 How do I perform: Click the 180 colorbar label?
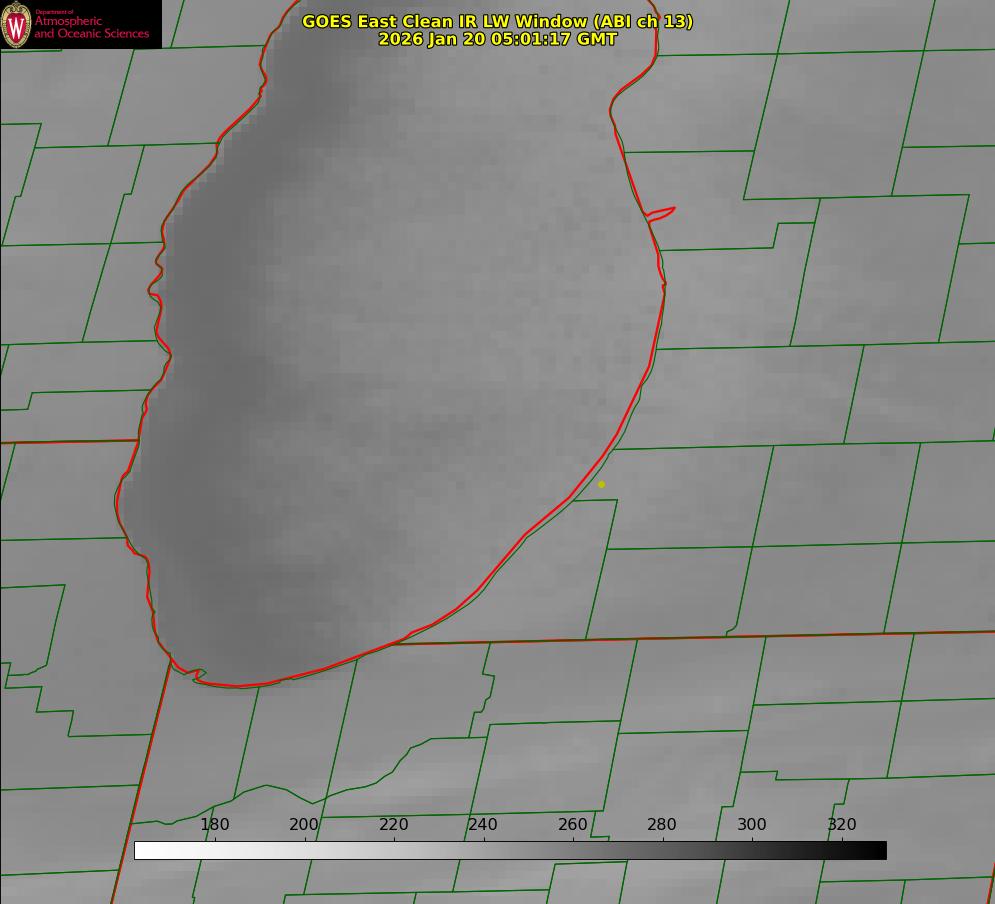[215, 824]
